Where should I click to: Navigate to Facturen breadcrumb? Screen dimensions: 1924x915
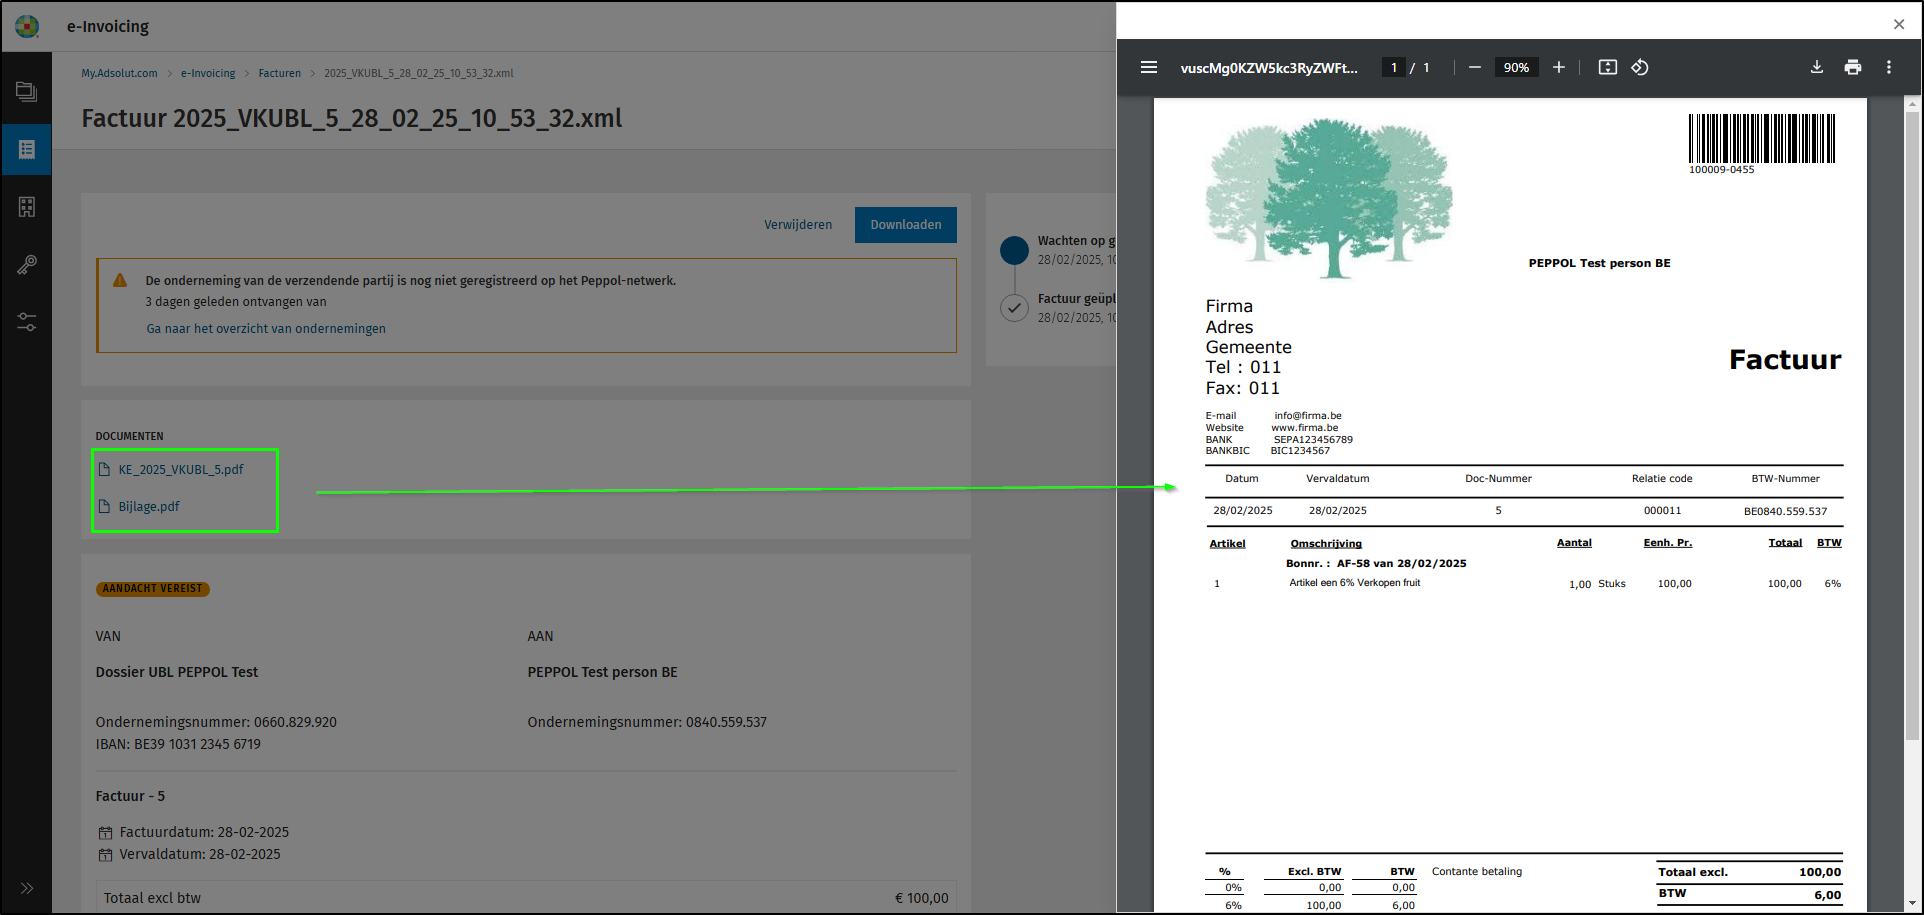[279, 73]
